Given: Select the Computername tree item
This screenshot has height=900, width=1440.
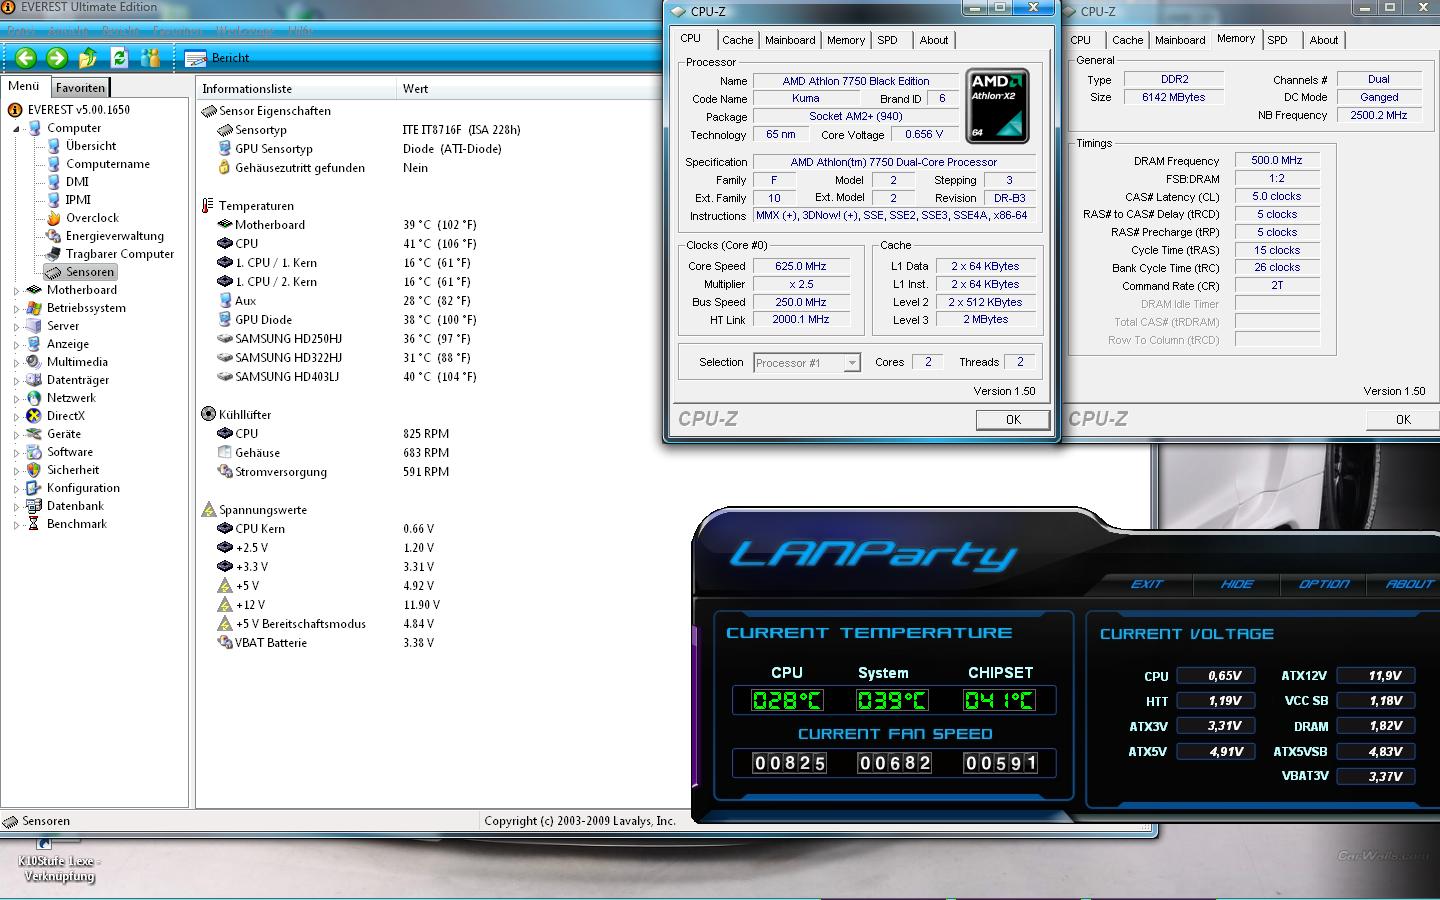Looking at the screenshot, I should point(108,164).
